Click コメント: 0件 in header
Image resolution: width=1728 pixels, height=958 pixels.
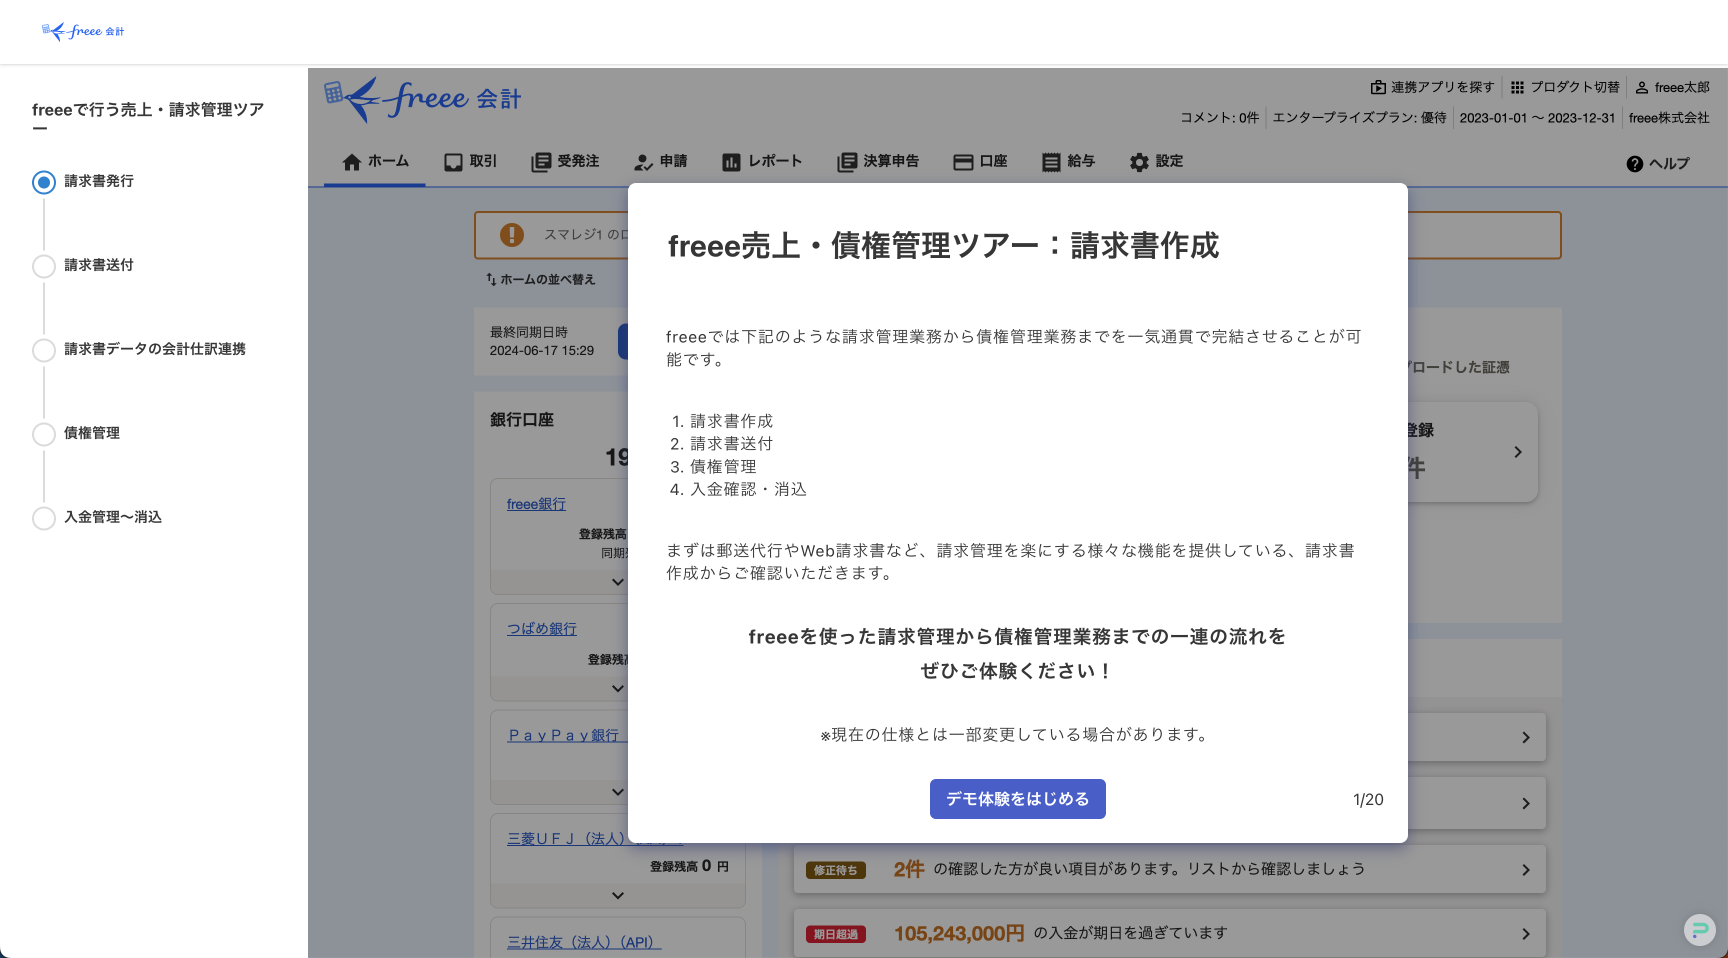pyautogui.click(x=1219, y=118)
